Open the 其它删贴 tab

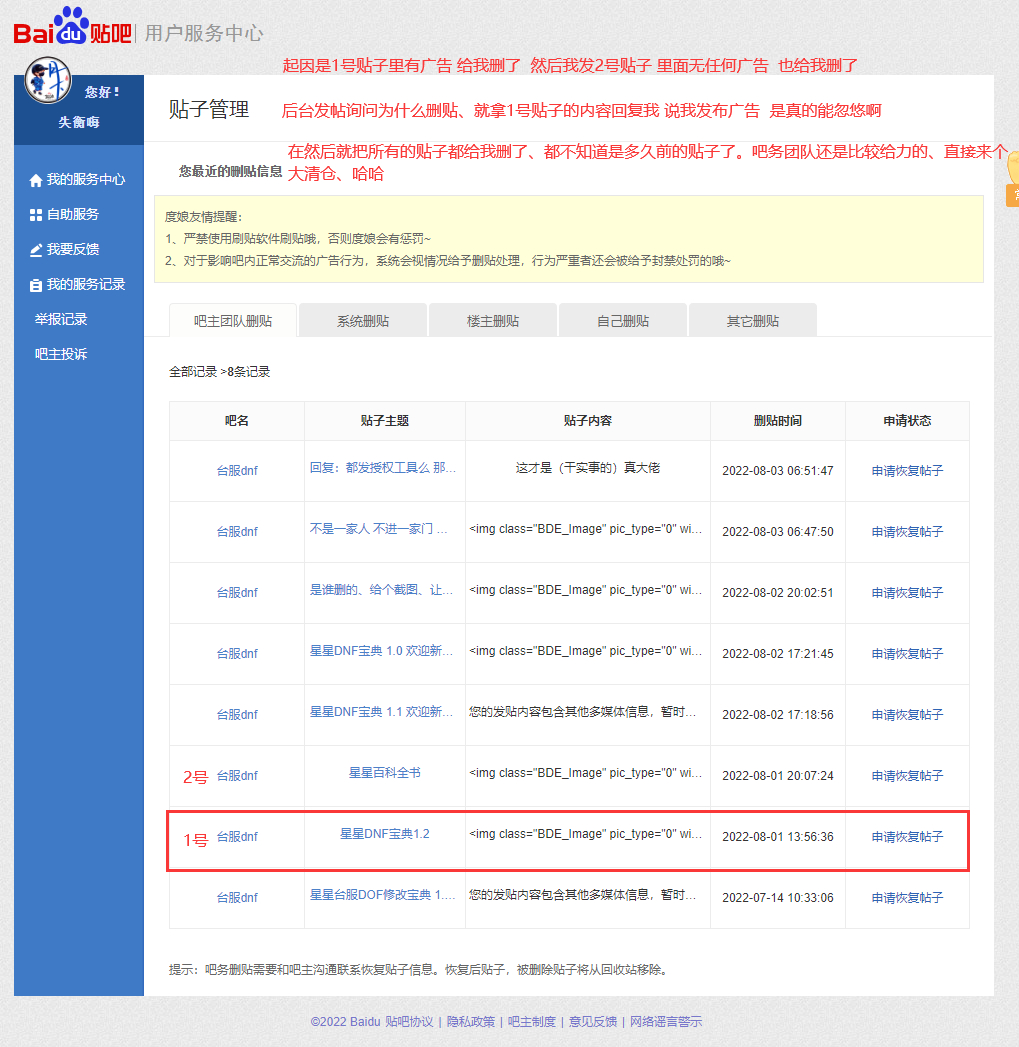752,321
